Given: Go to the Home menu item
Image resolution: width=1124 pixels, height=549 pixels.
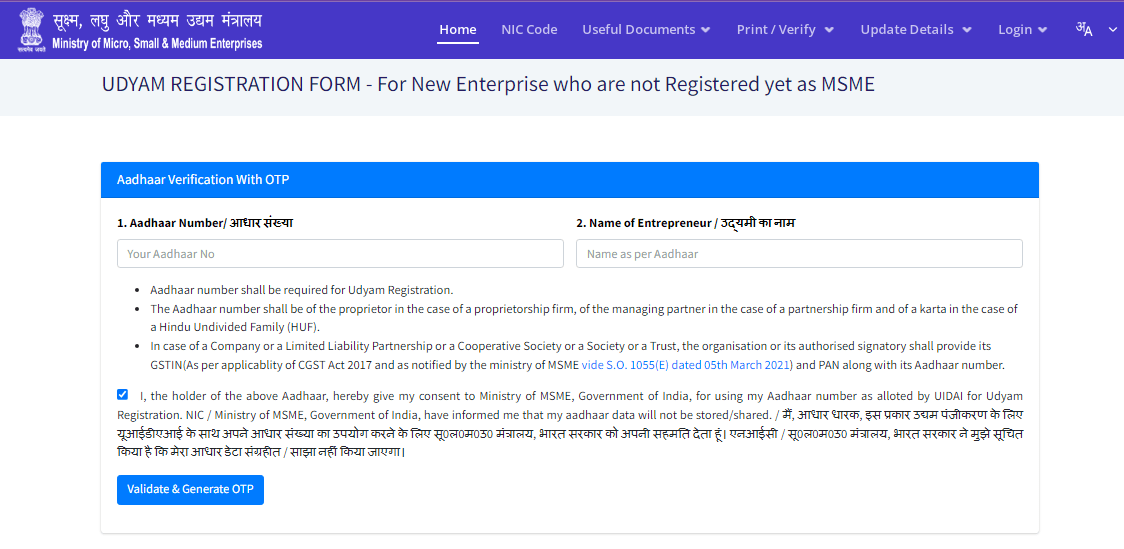Looking at the screenshot, I should pyautogui.click(x=458, y=30).
